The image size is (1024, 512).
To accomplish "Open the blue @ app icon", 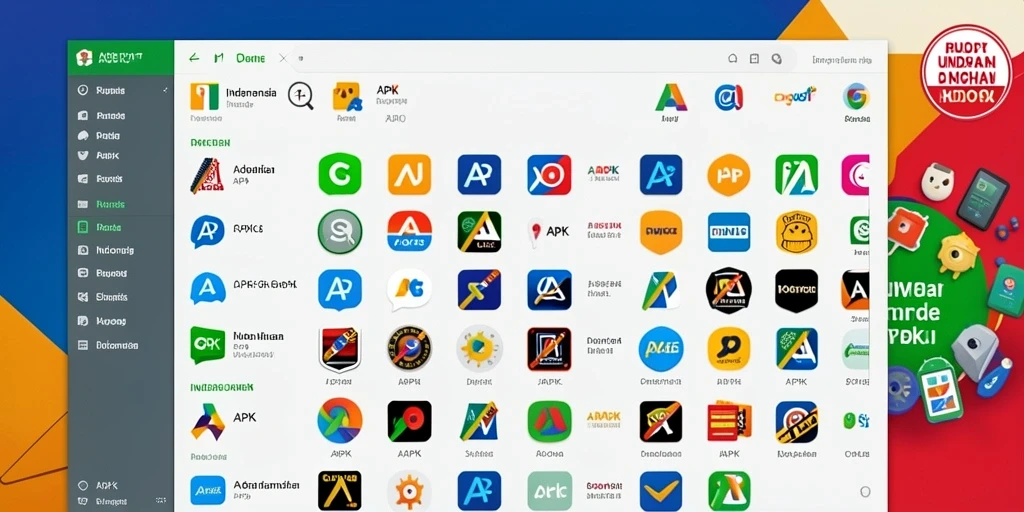I will pyautogui.click(x=728, y=97).
